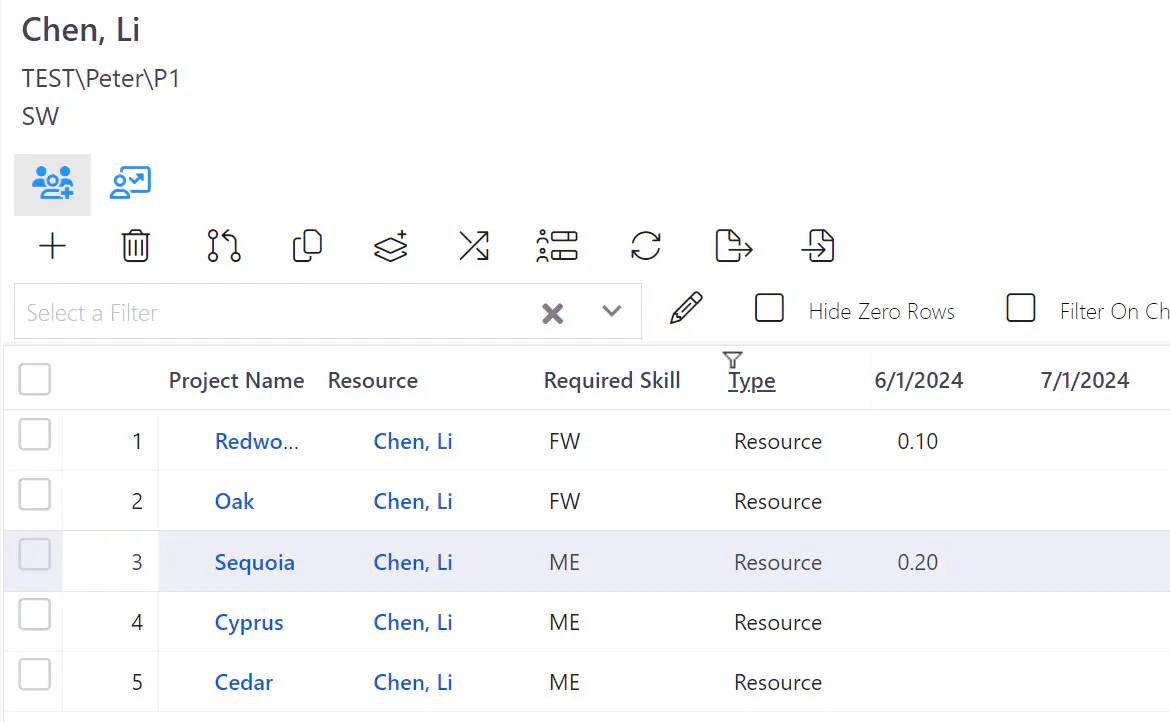Viewport: 1170px width, 722px height.
Task: Switch to the resource chart tab icon
Action: pos(131,183)
